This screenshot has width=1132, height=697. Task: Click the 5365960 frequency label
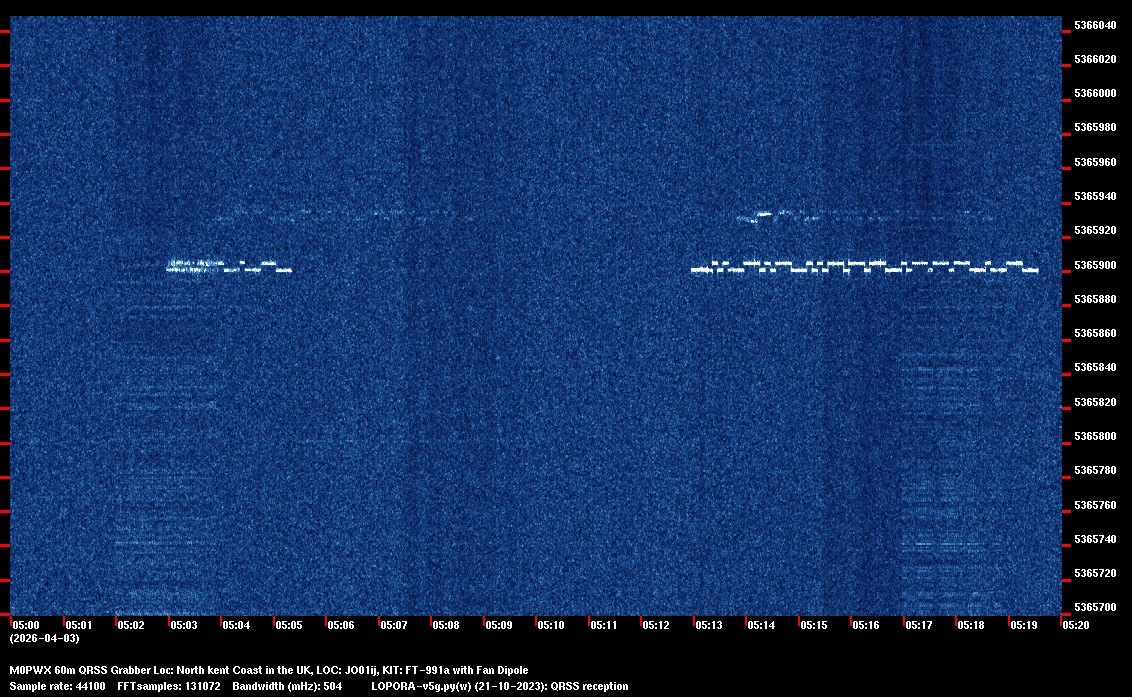[1094, 163]
